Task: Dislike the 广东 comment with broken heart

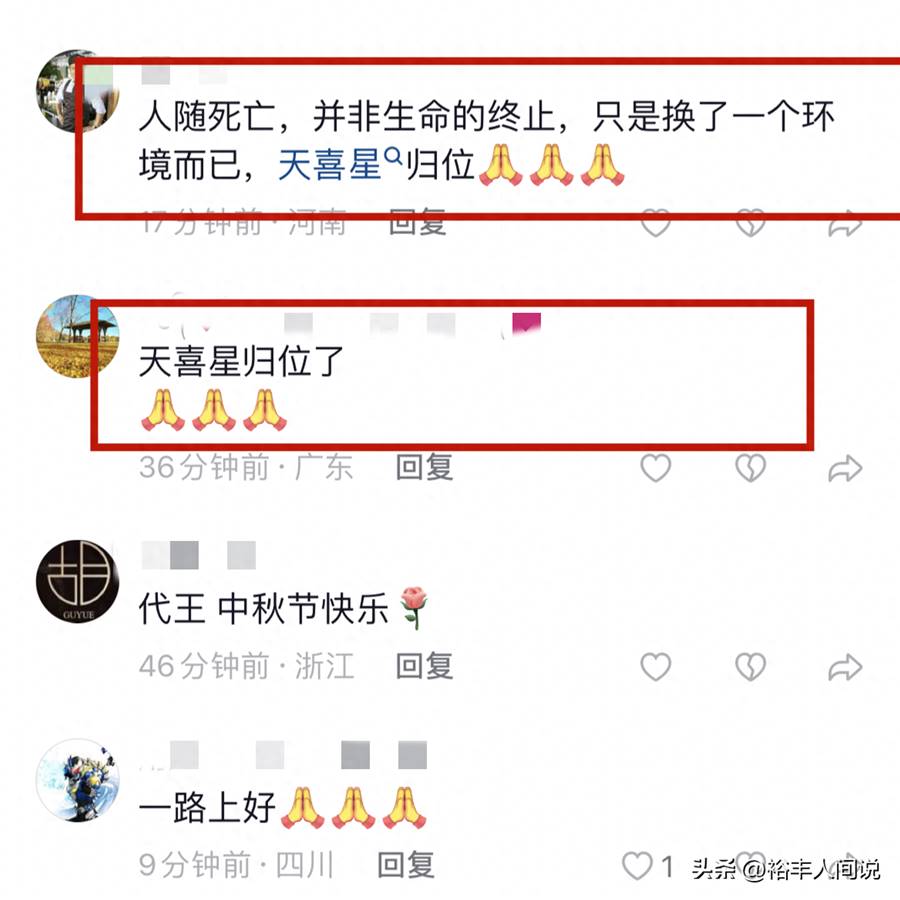Action: (x=750, y=468)
